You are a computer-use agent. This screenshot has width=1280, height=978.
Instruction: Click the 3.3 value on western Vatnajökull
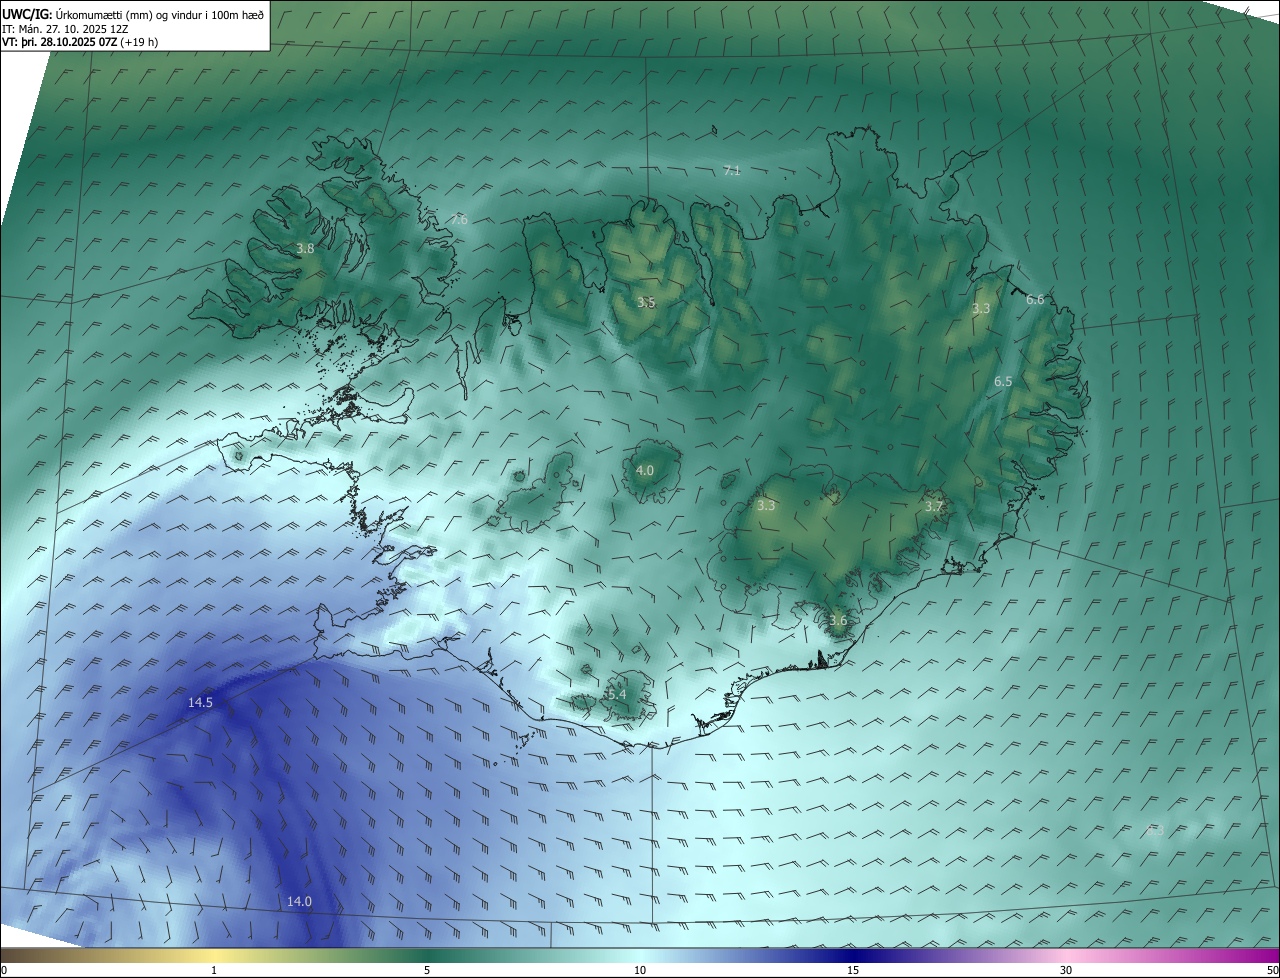pyautogui.click(x=766, y=506)
